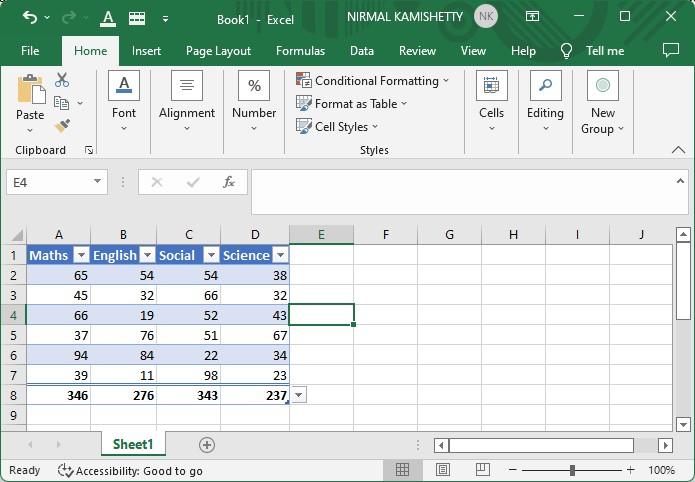695x482 pixels.
Task: Click the Insert Function fx icon
Action: click(x=229, y=182)
